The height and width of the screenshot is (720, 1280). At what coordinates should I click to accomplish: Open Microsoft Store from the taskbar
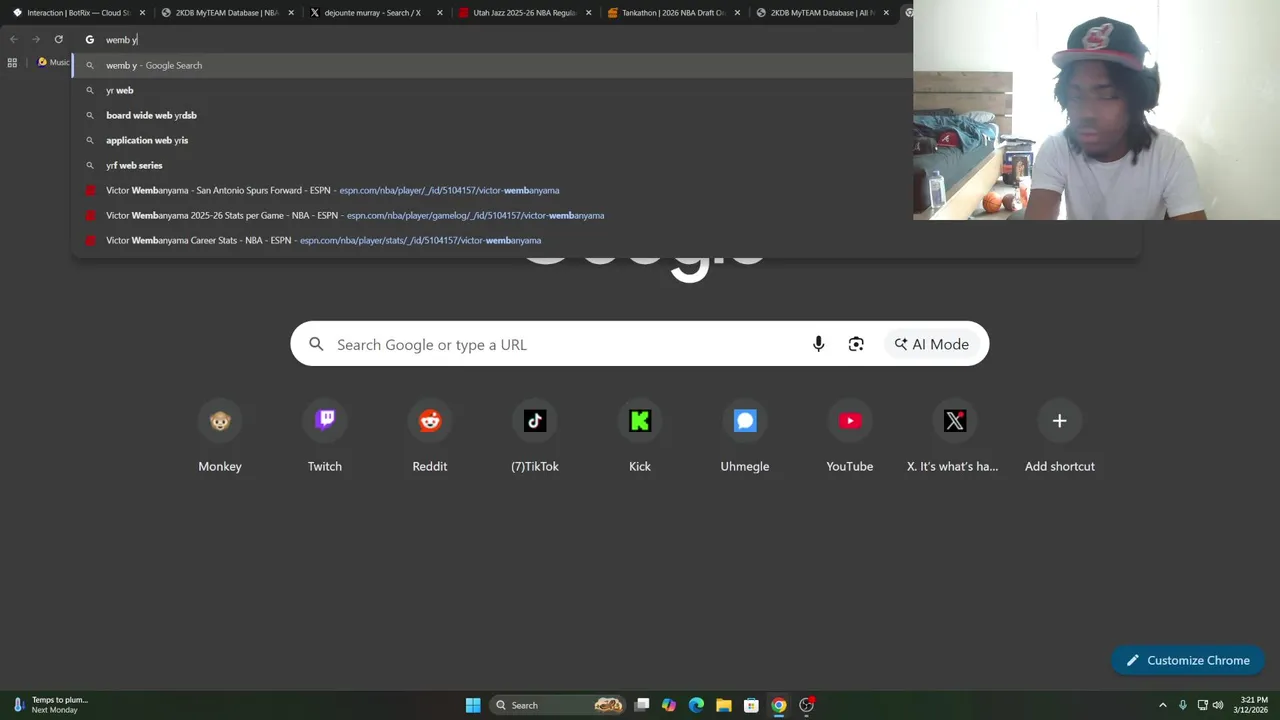[x=751, y=705]
